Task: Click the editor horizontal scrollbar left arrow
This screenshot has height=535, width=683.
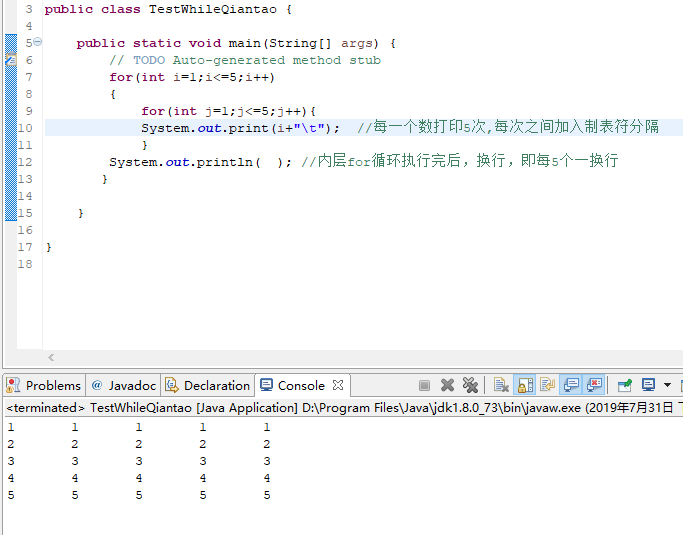Action: coord(51,357)
